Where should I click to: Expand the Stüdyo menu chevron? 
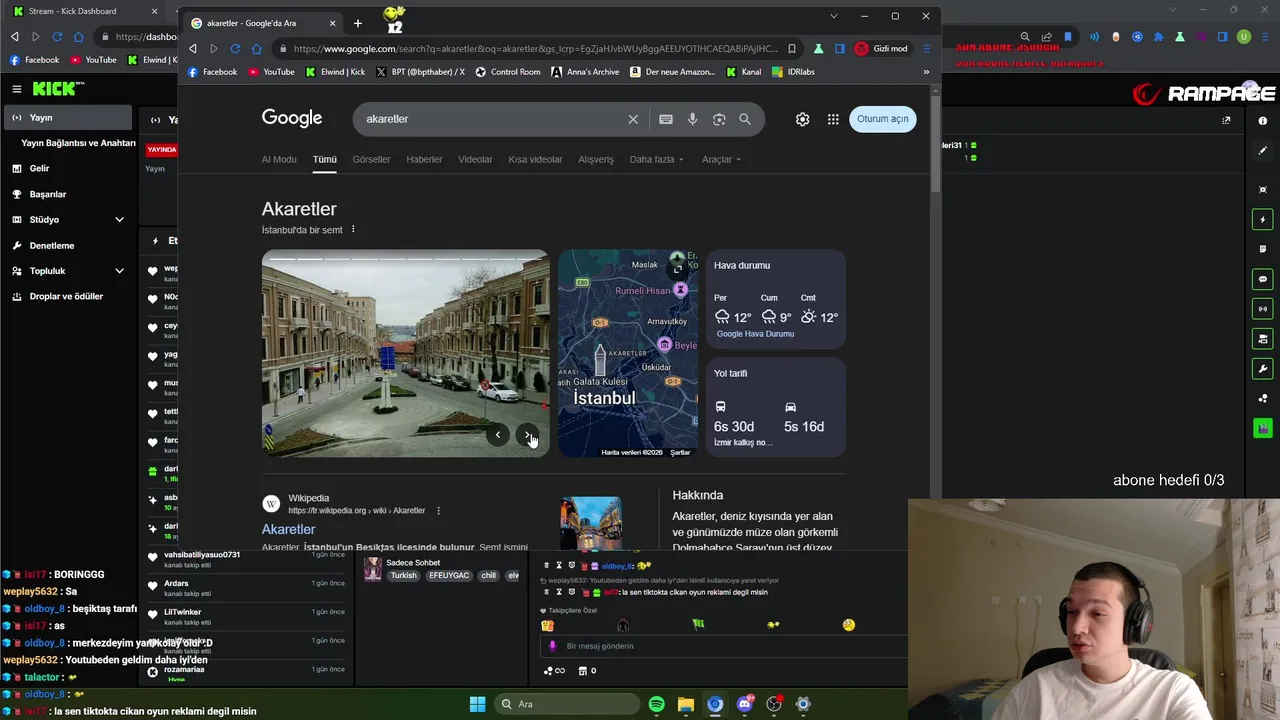(x=119, y=220)
